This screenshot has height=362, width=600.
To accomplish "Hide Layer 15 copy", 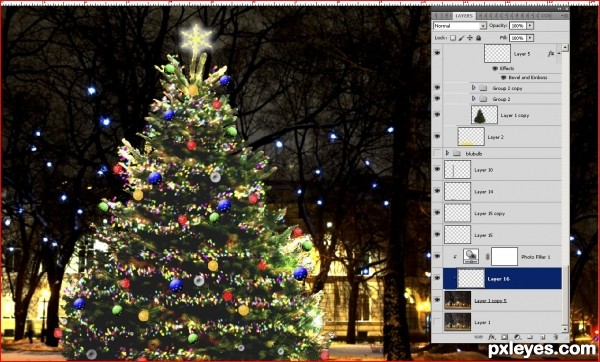I will (x=437, y=213).
